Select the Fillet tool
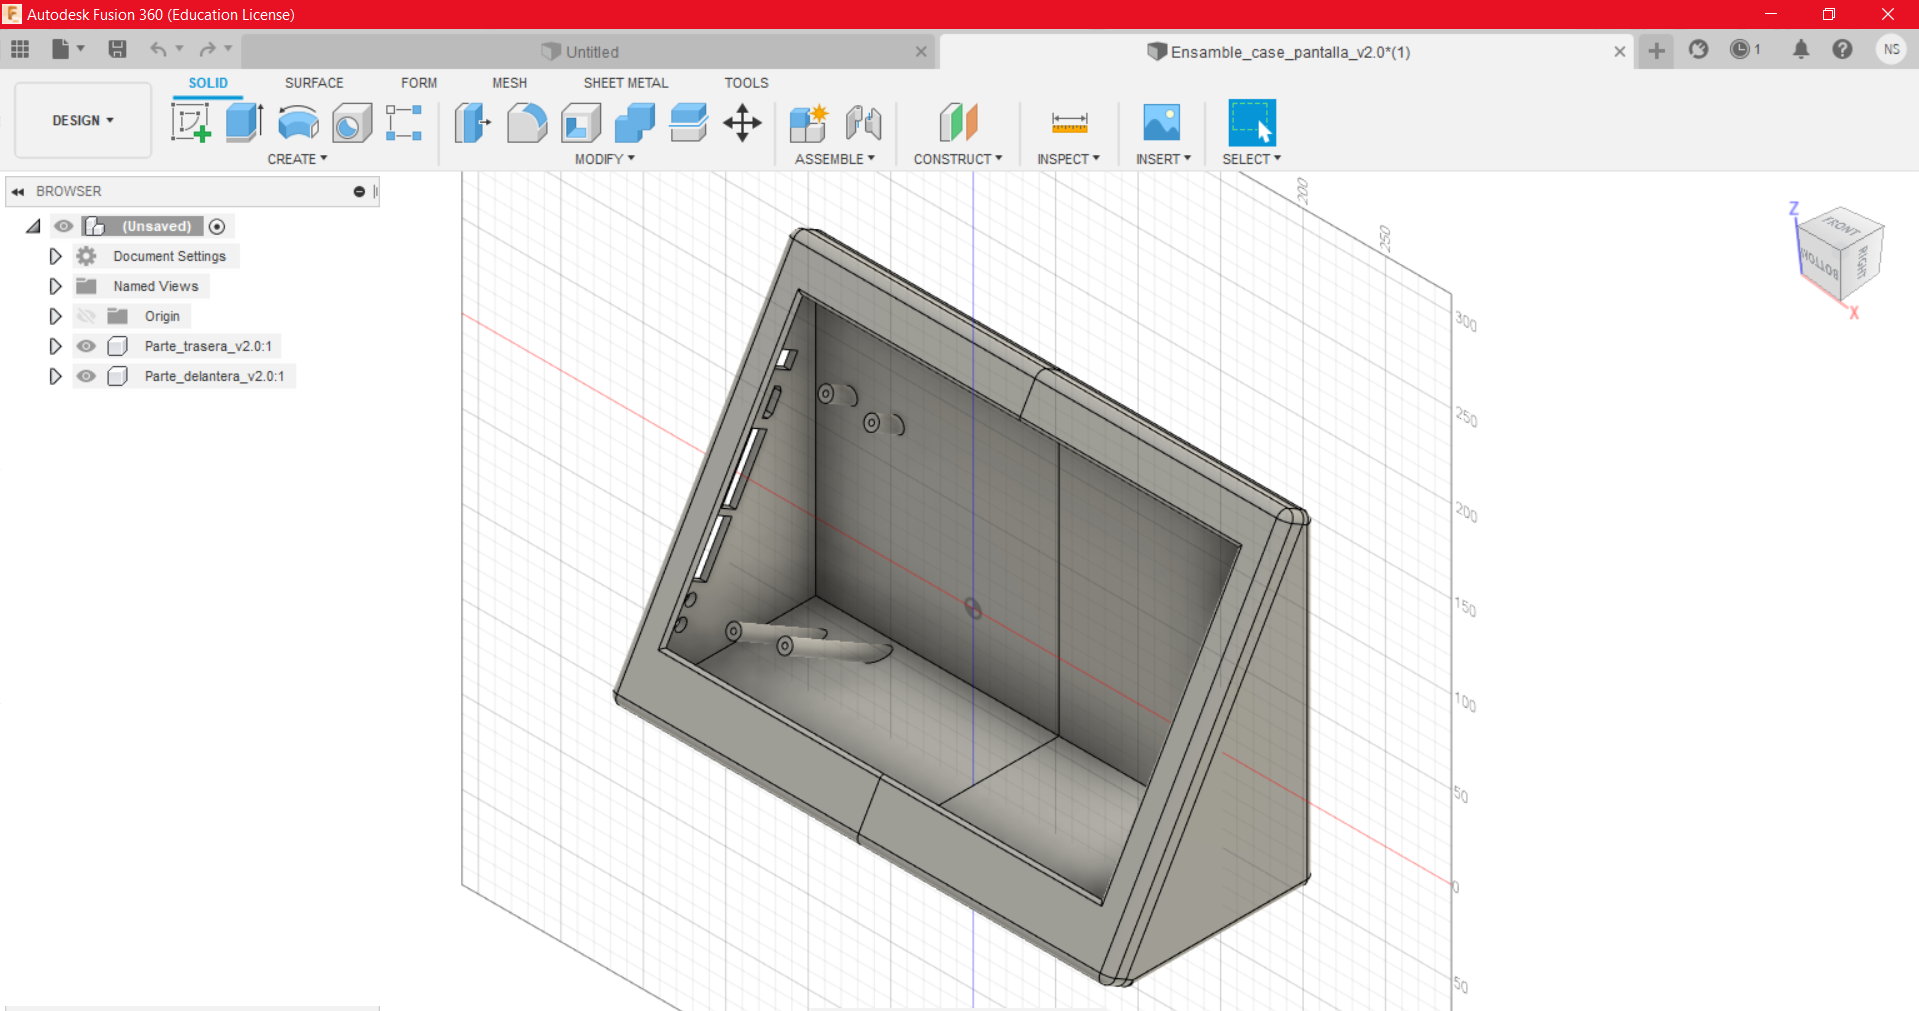Screen dimensions: 1919x1011 (526, 122)
